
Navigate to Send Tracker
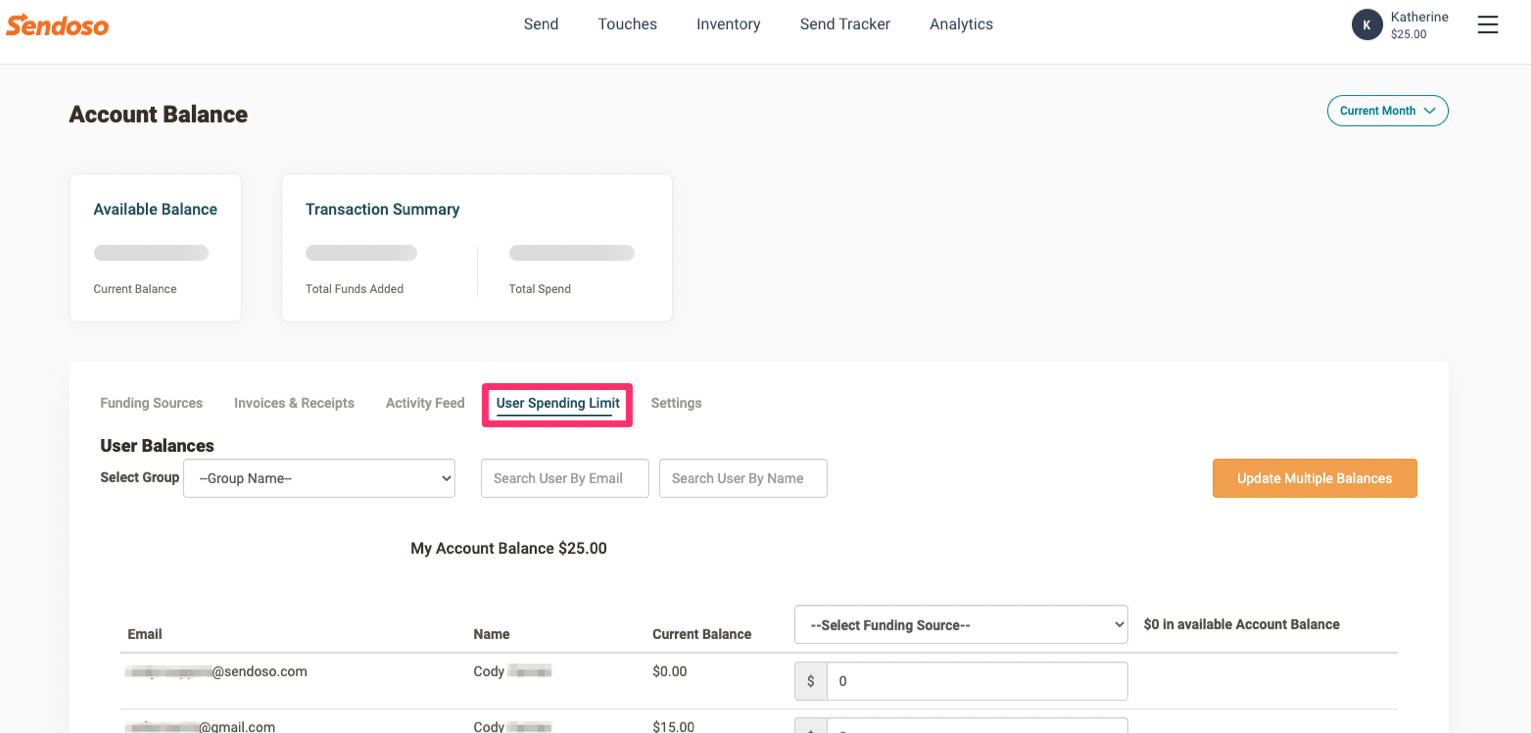pos(844,24)
